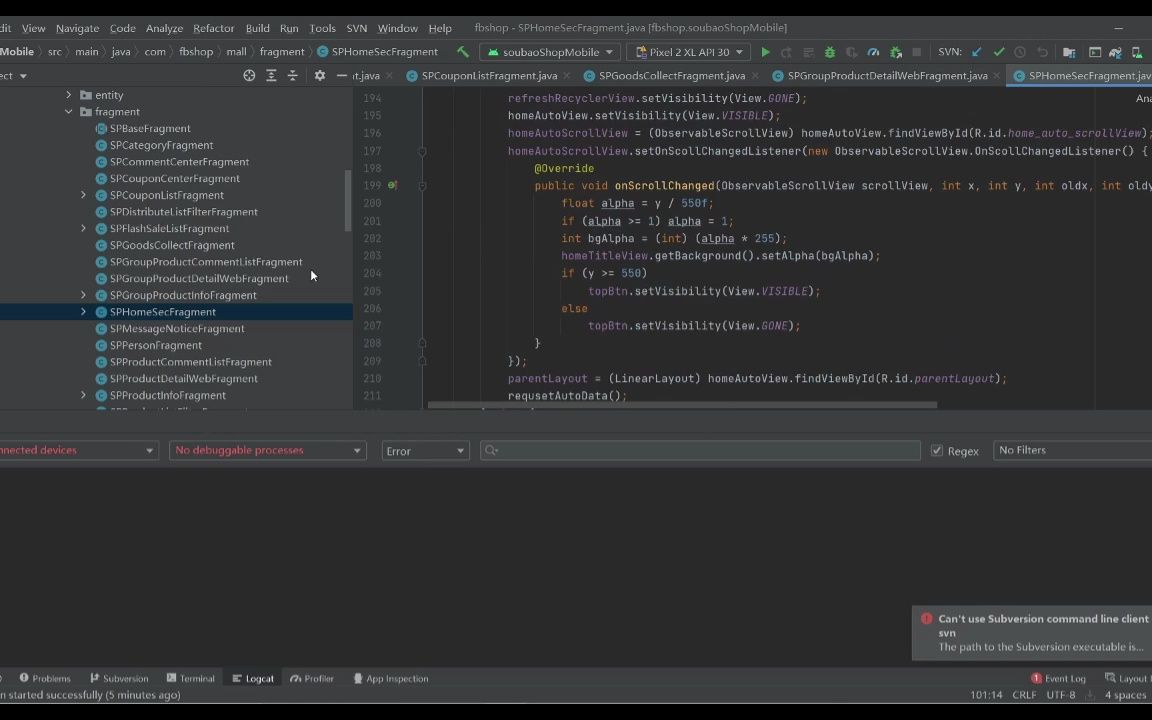
Task: Click Select Opened File target icon
Action: coord(249,76)
